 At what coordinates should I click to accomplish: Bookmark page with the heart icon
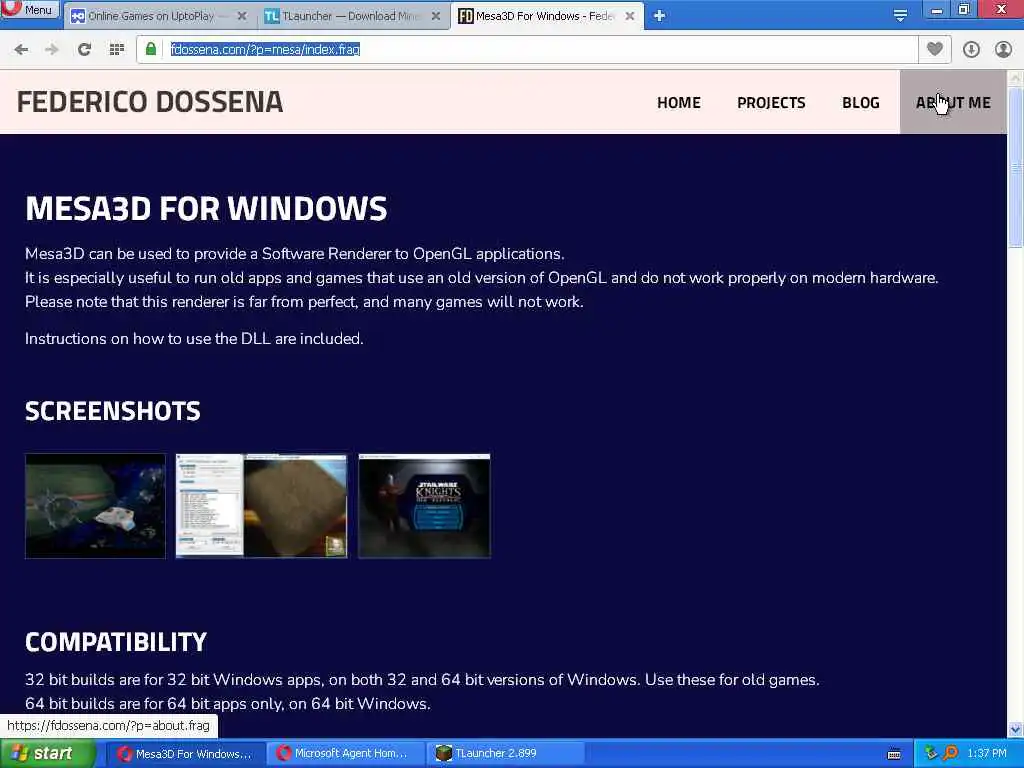pyautogui.click(x=935, y=49)
